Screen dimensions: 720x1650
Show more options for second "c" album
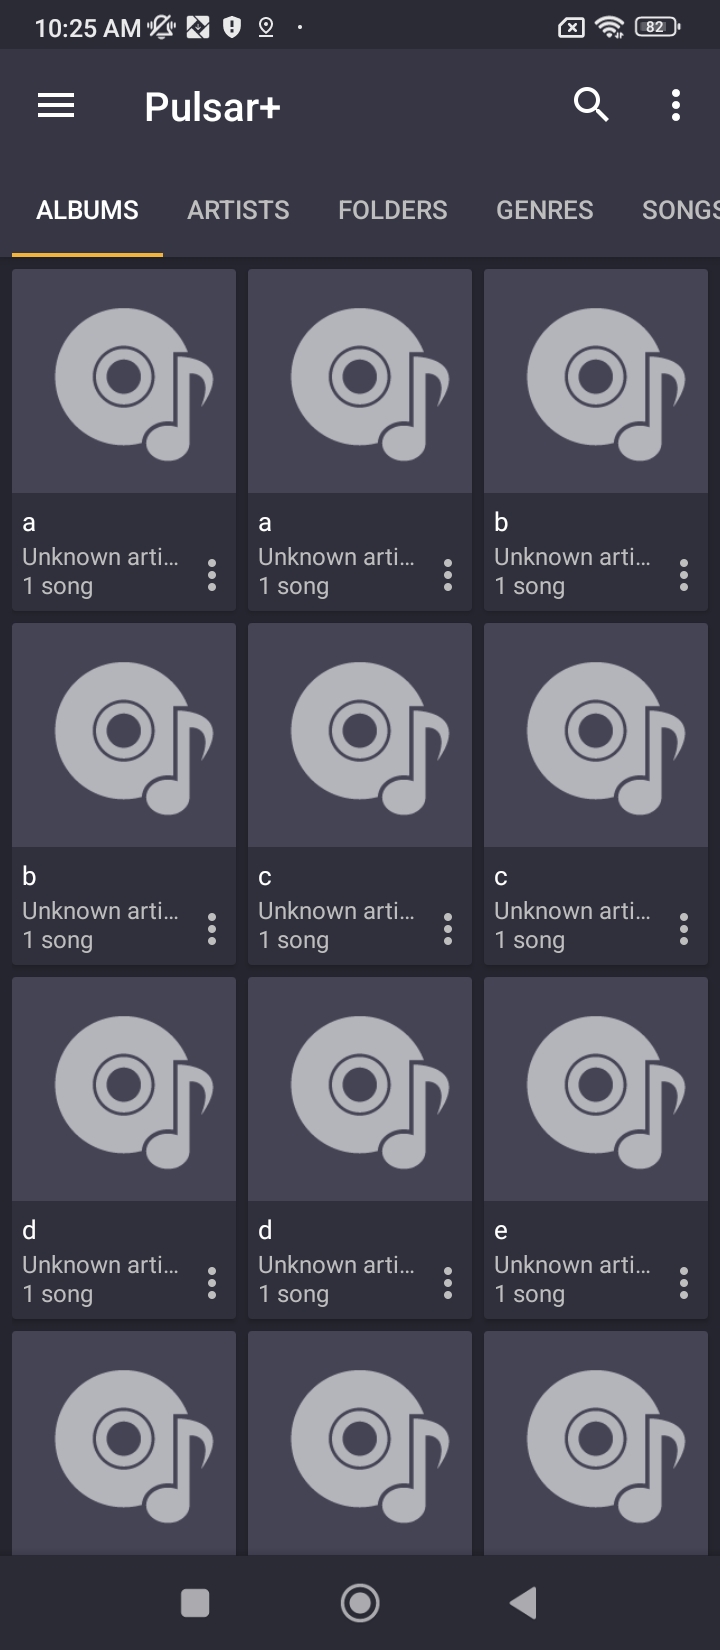click(x=684, y=929)
